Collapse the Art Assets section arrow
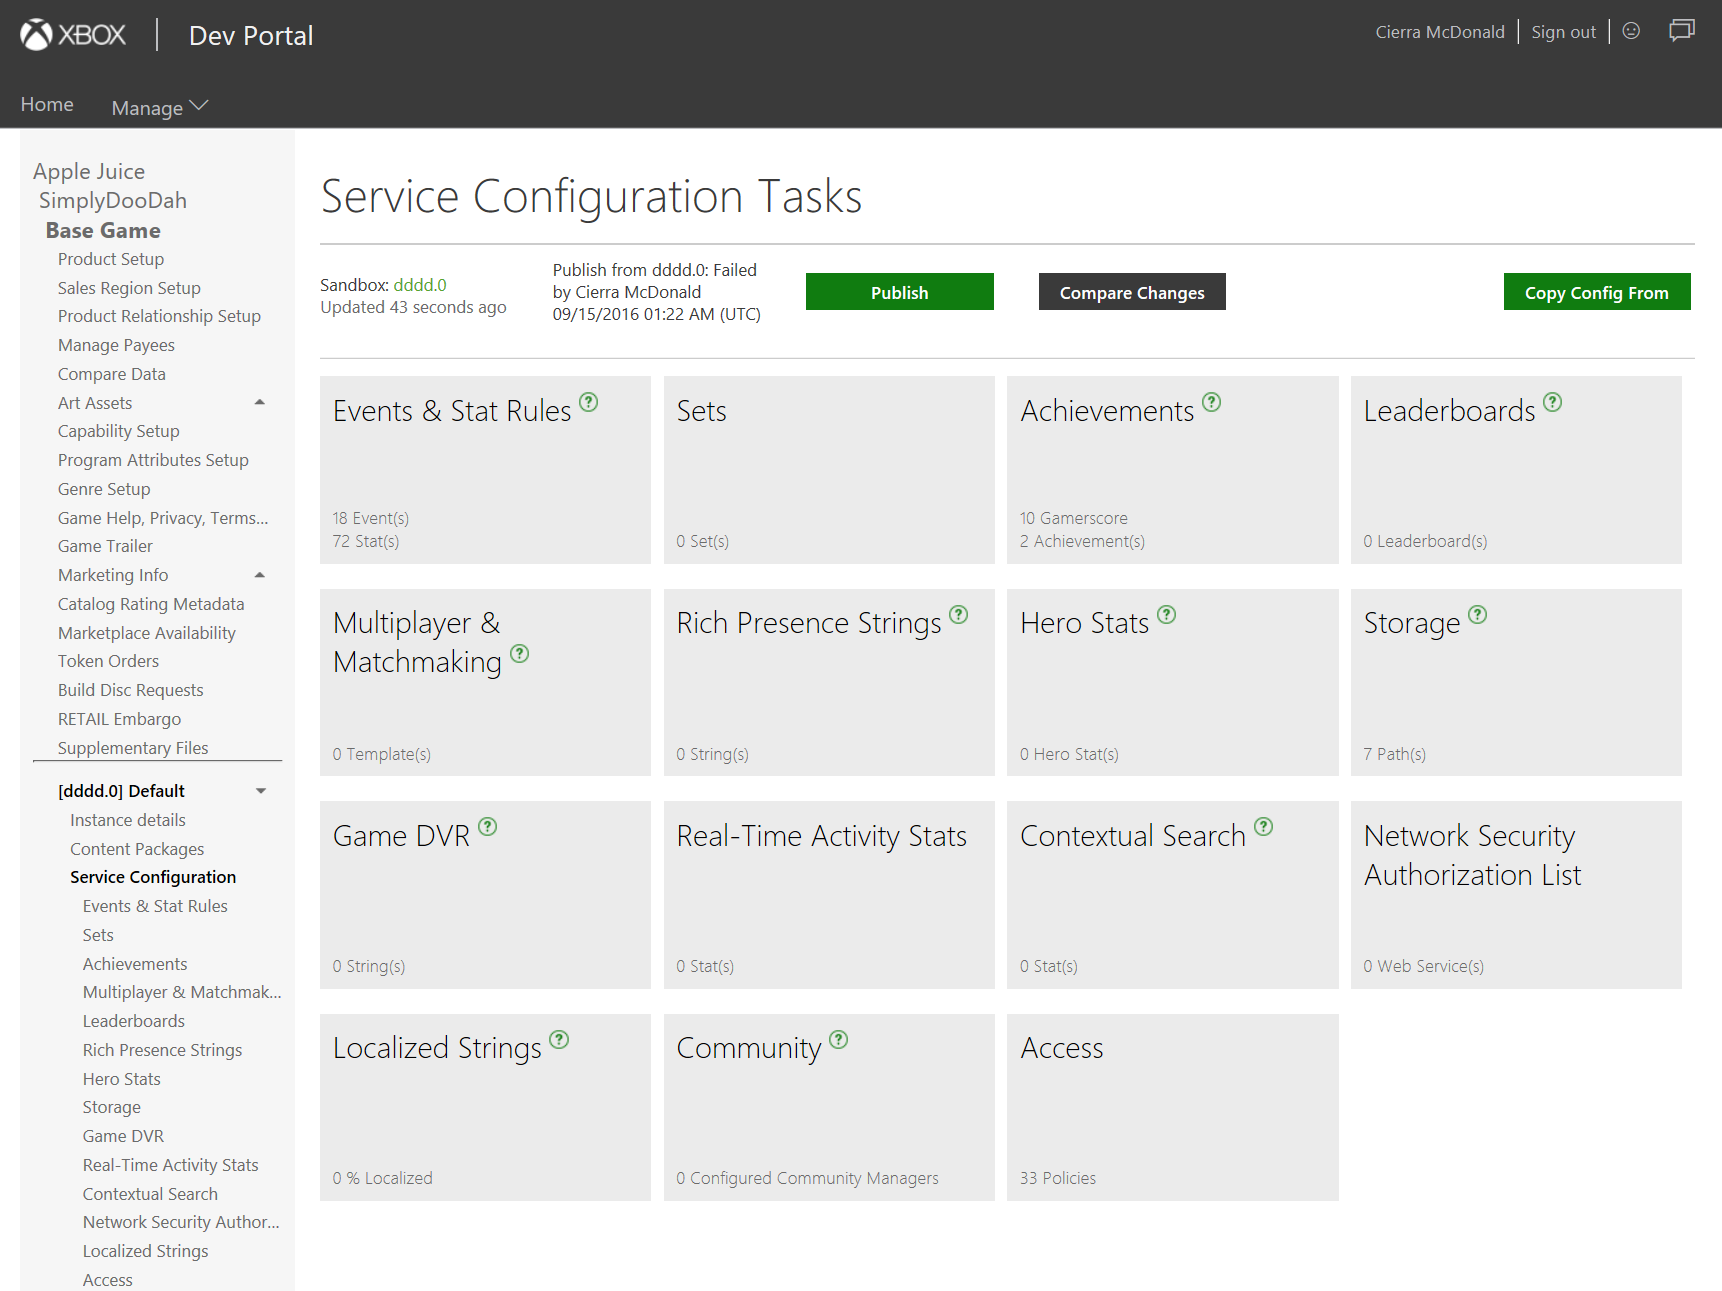This screenshot has width=1722, height=1291. click(260, 402)
